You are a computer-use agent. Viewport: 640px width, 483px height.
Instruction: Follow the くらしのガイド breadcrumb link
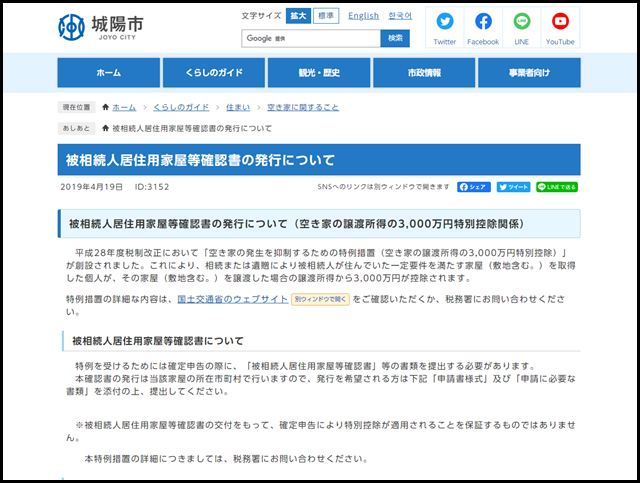click(181, 107)
